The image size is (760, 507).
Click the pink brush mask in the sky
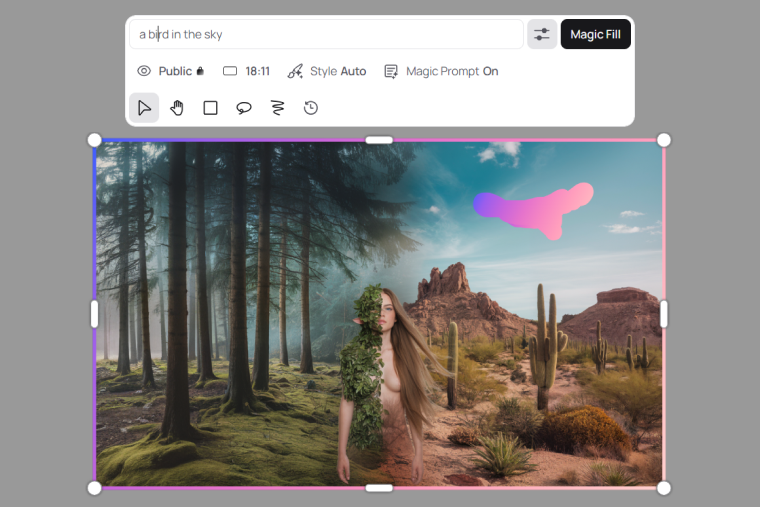[533, 210]
